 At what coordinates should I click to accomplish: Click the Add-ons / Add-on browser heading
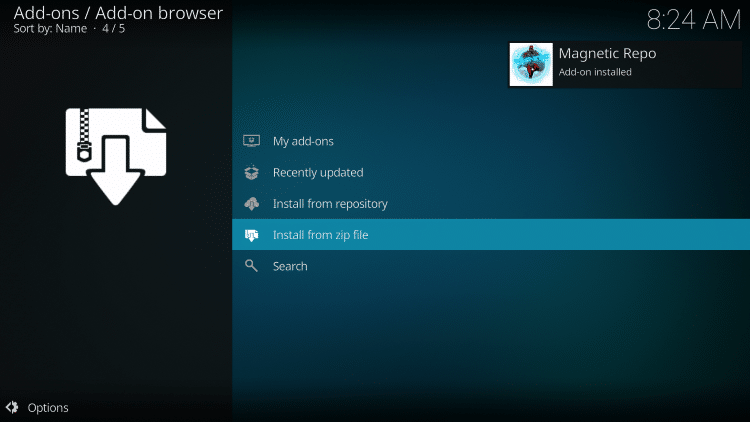pyautogui.click(x=118, y=13)
